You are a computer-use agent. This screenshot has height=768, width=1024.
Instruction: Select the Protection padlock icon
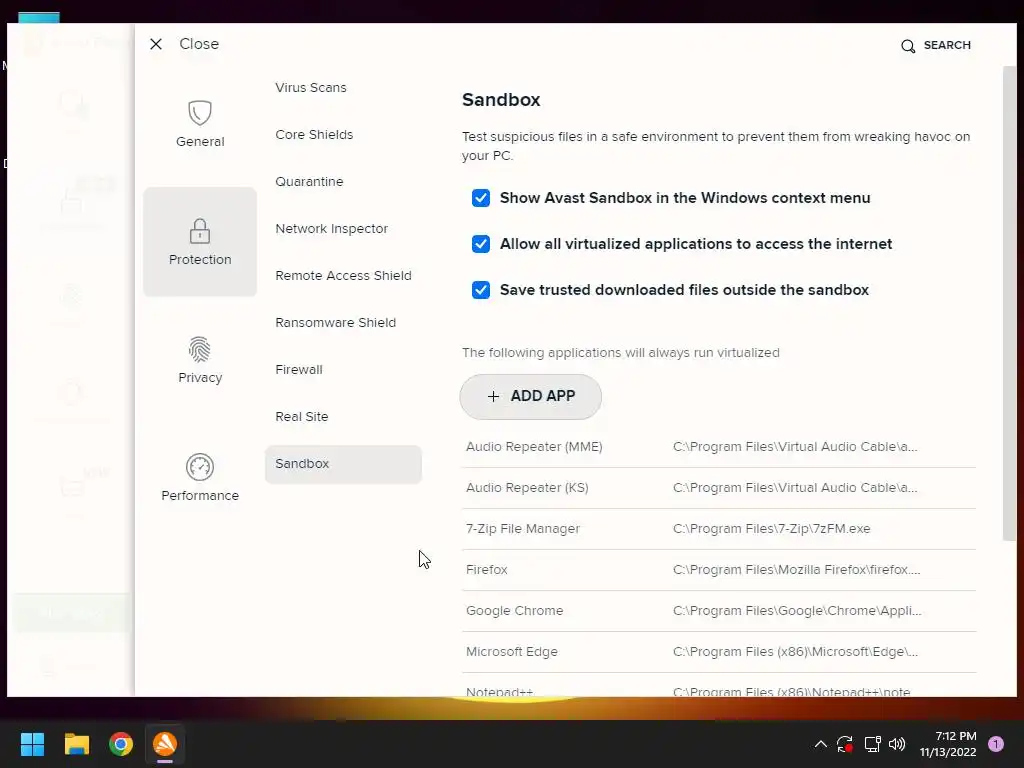point(200,231)
